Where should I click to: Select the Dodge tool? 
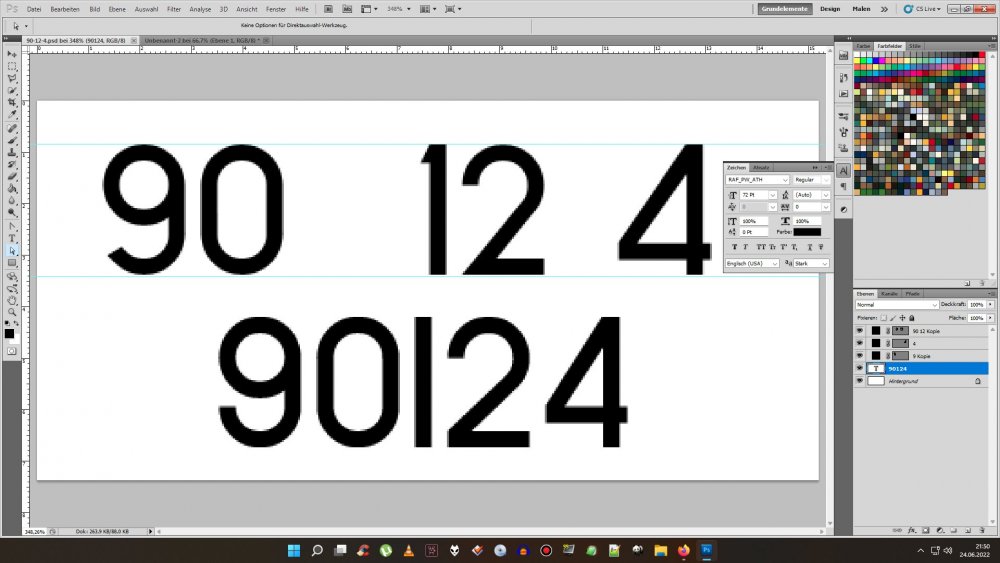pos(12,214)
